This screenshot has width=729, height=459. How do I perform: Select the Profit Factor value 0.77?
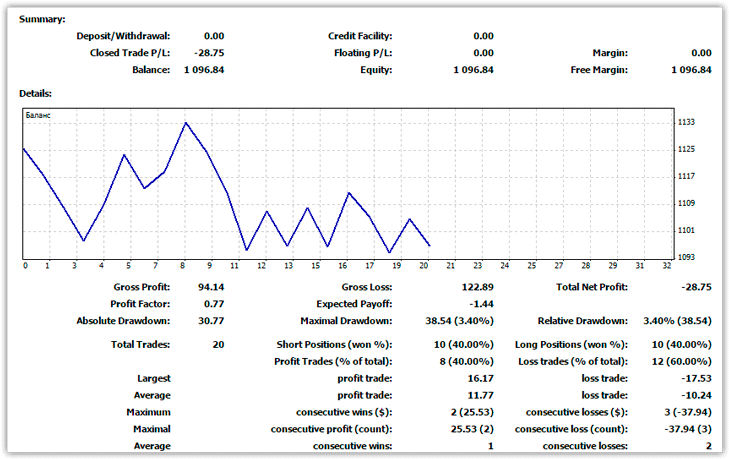point(212,304)
